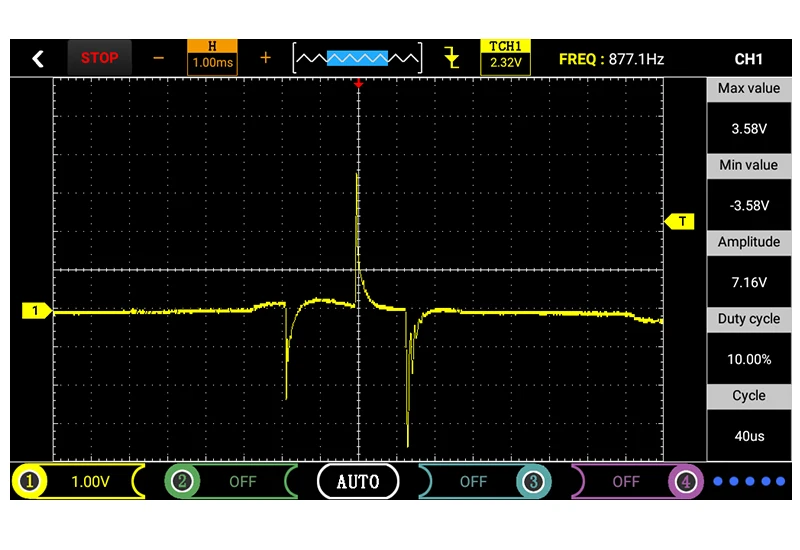Open the H 1.00ms timebase setting
The image size is (800, 550).
212,58
